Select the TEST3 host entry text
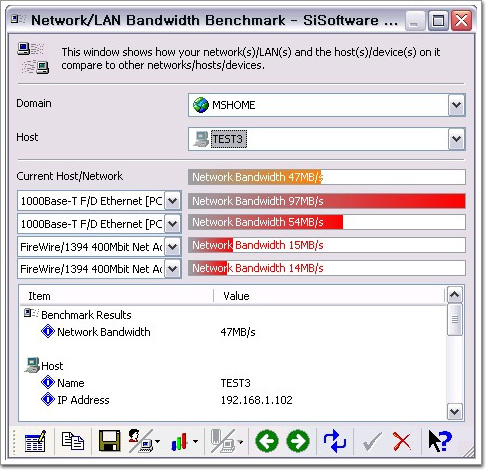The image size is (486, 470). tap(228, 139)
